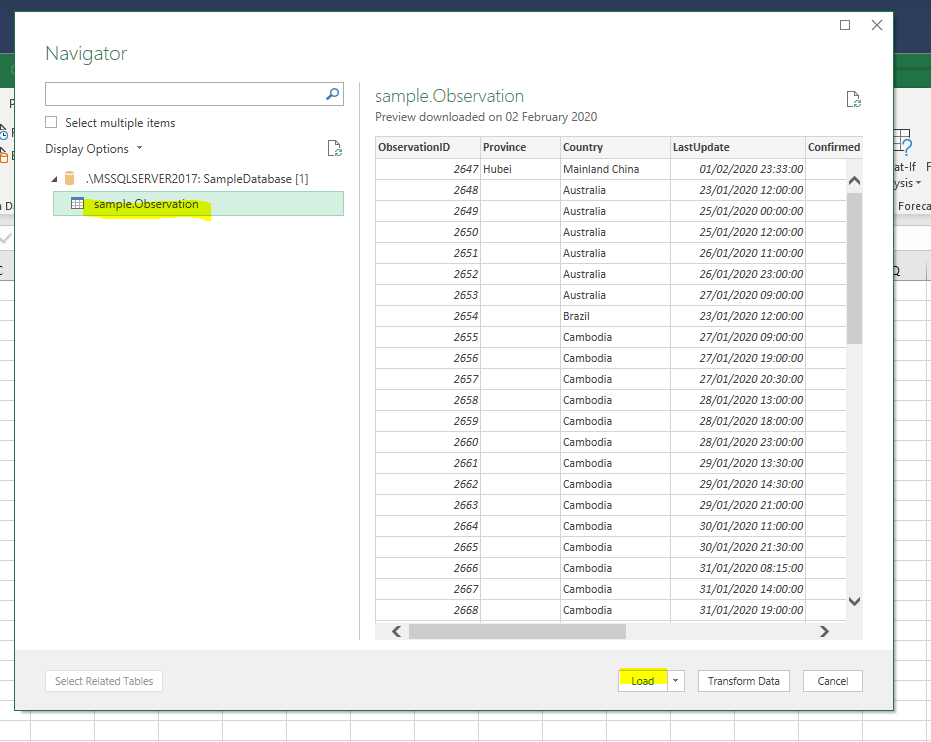Viewport: 931px width, 742px height.
Task: Click ObservationID cell 2647
Action: 428,169
